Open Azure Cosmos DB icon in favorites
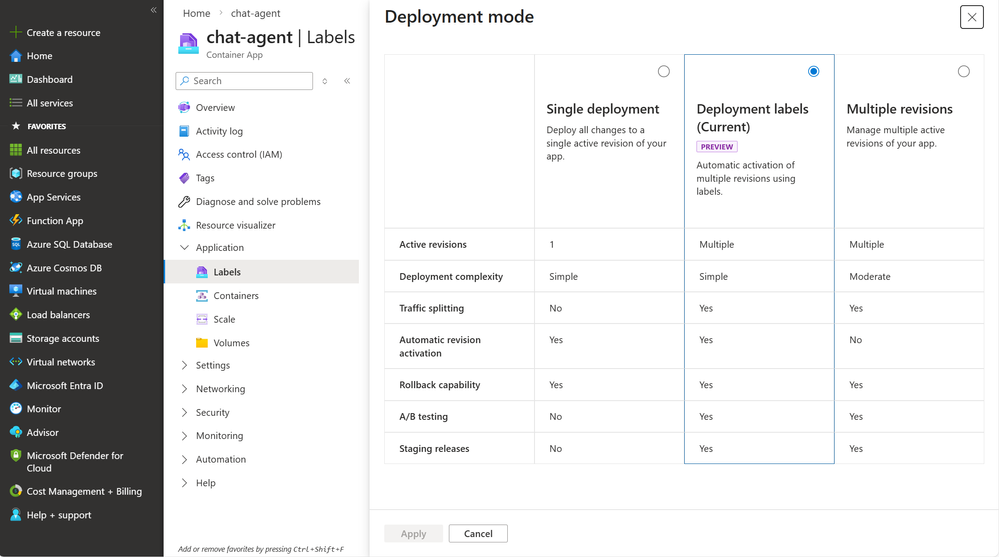This screenshot has height=557, width=999. pos(16,268)
